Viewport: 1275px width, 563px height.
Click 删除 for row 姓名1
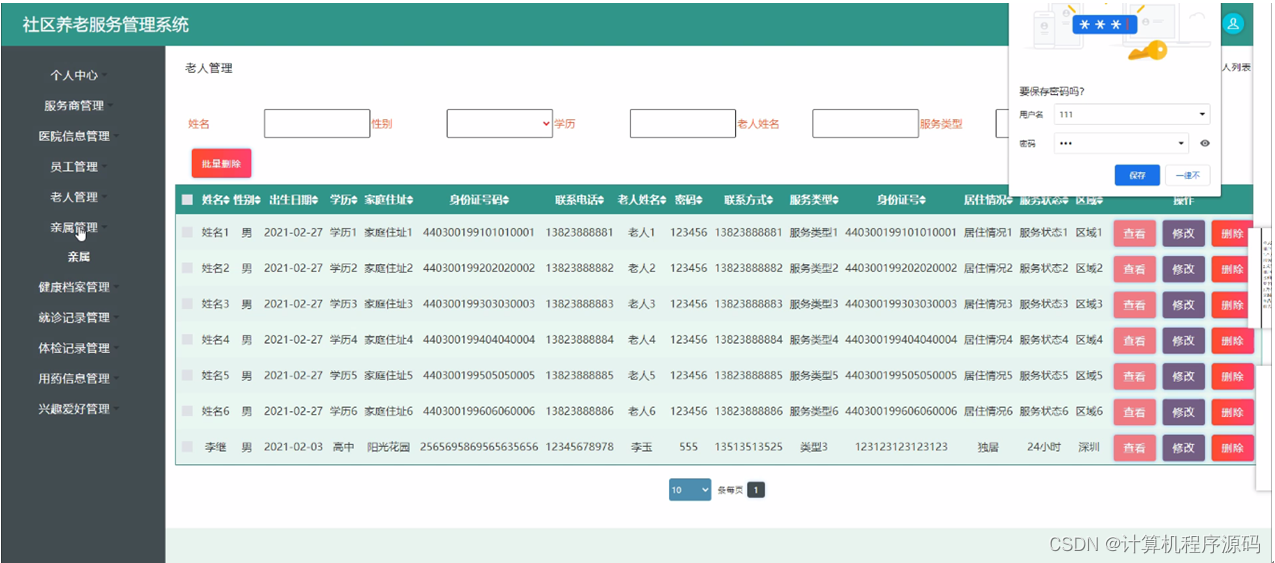click(x=1232, y=234)
